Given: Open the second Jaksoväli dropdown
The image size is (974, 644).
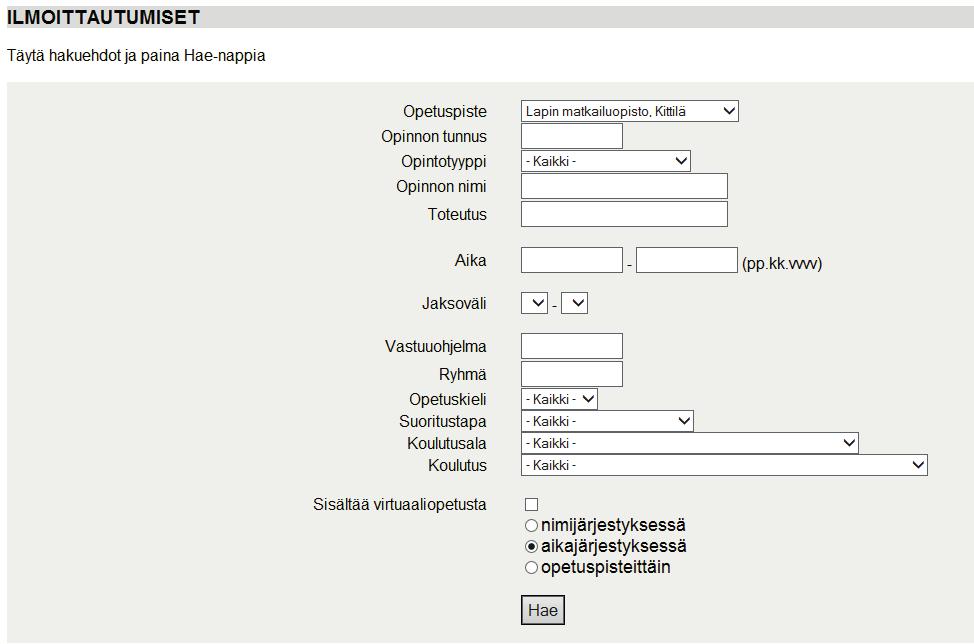Looking at the screenshot, I should pyautogui.click(x=574, y=303).
